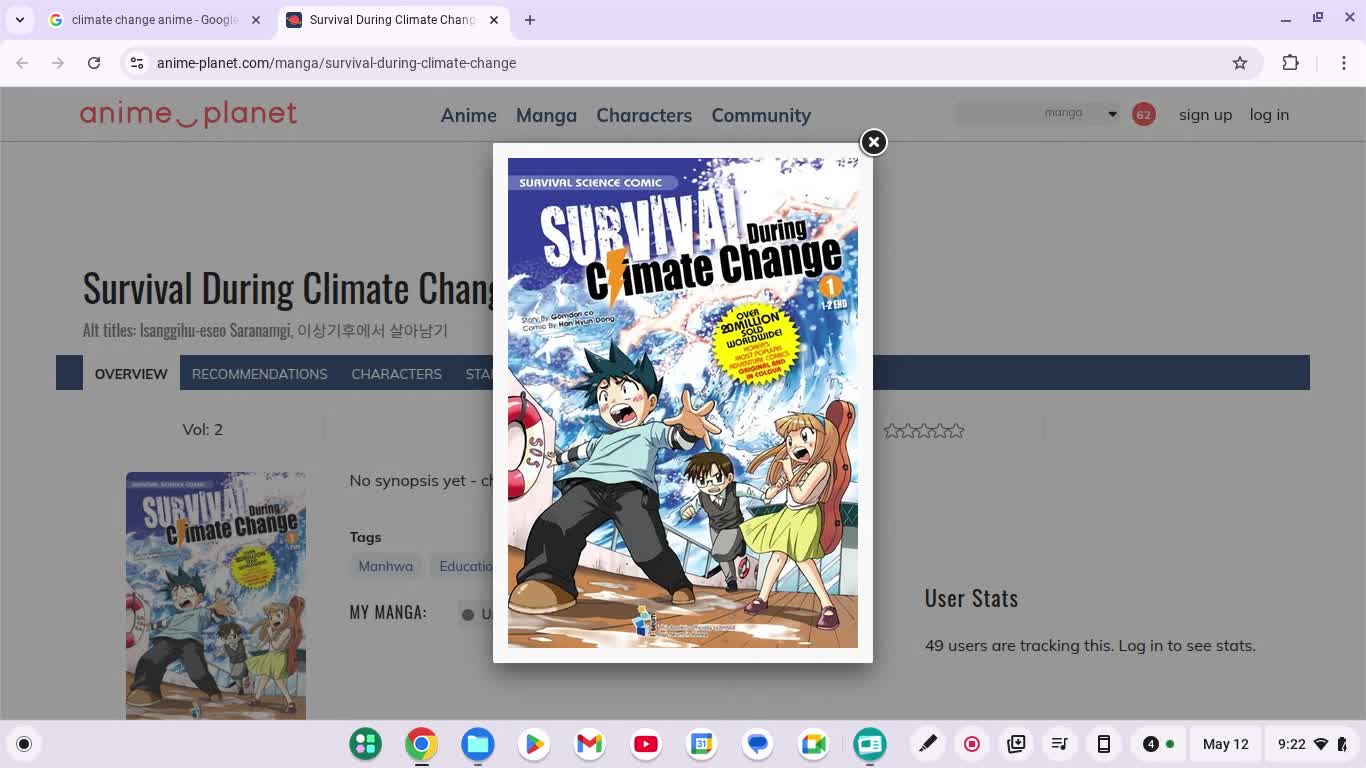Go to the anime-planet logo home link
This screenshot has height=768, width=1366.
click(189, 114)
